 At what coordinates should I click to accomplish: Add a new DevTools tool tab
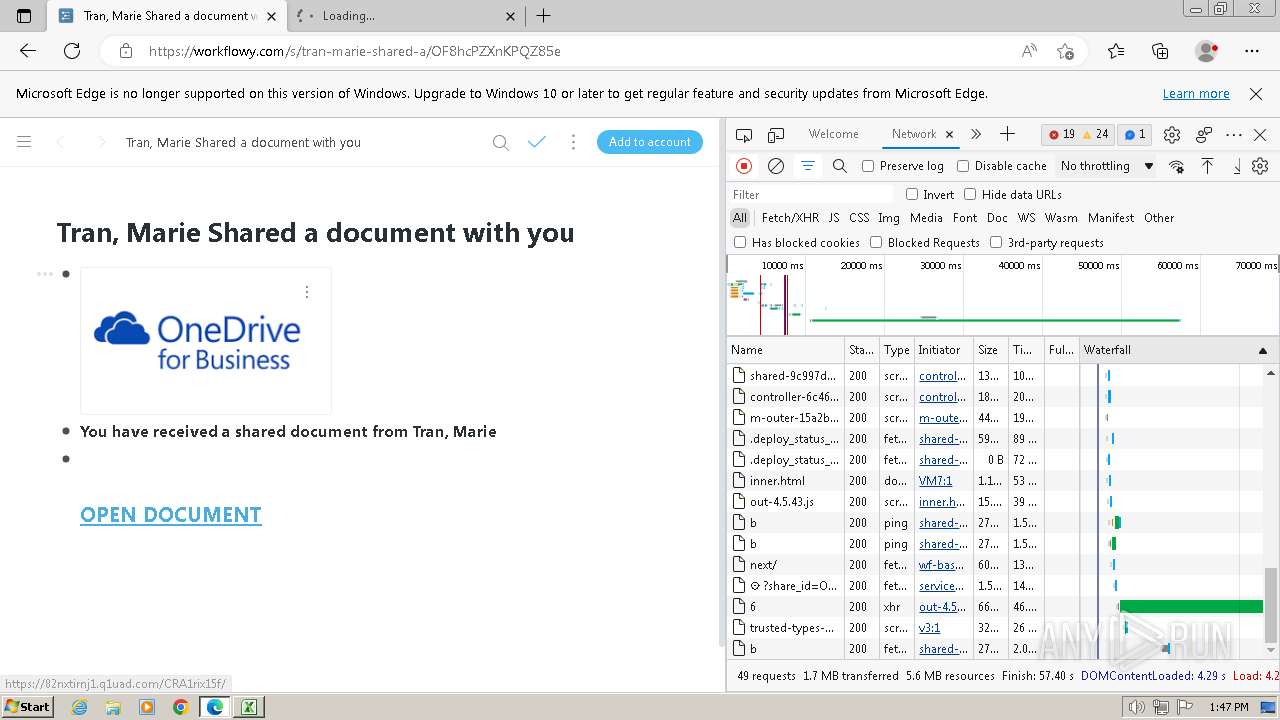click(x=1007, y=134)
